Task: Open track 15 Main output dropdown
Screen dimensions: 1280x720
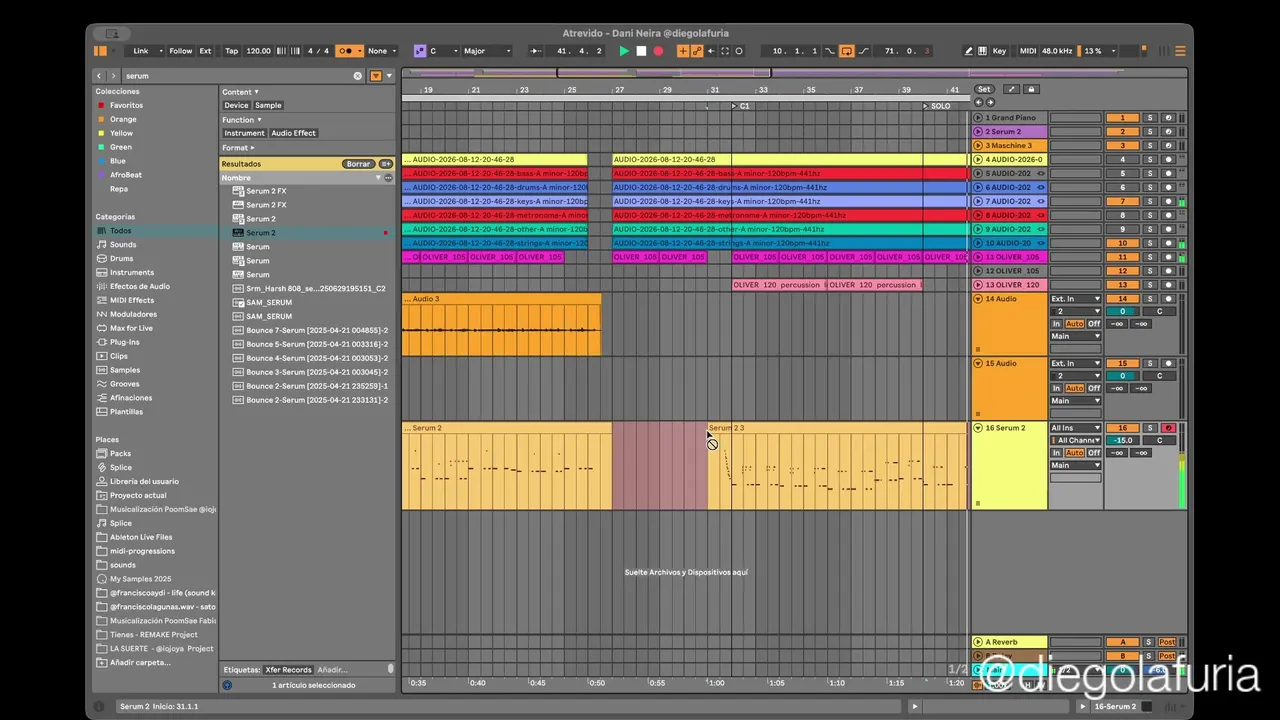Action: 1075,401
